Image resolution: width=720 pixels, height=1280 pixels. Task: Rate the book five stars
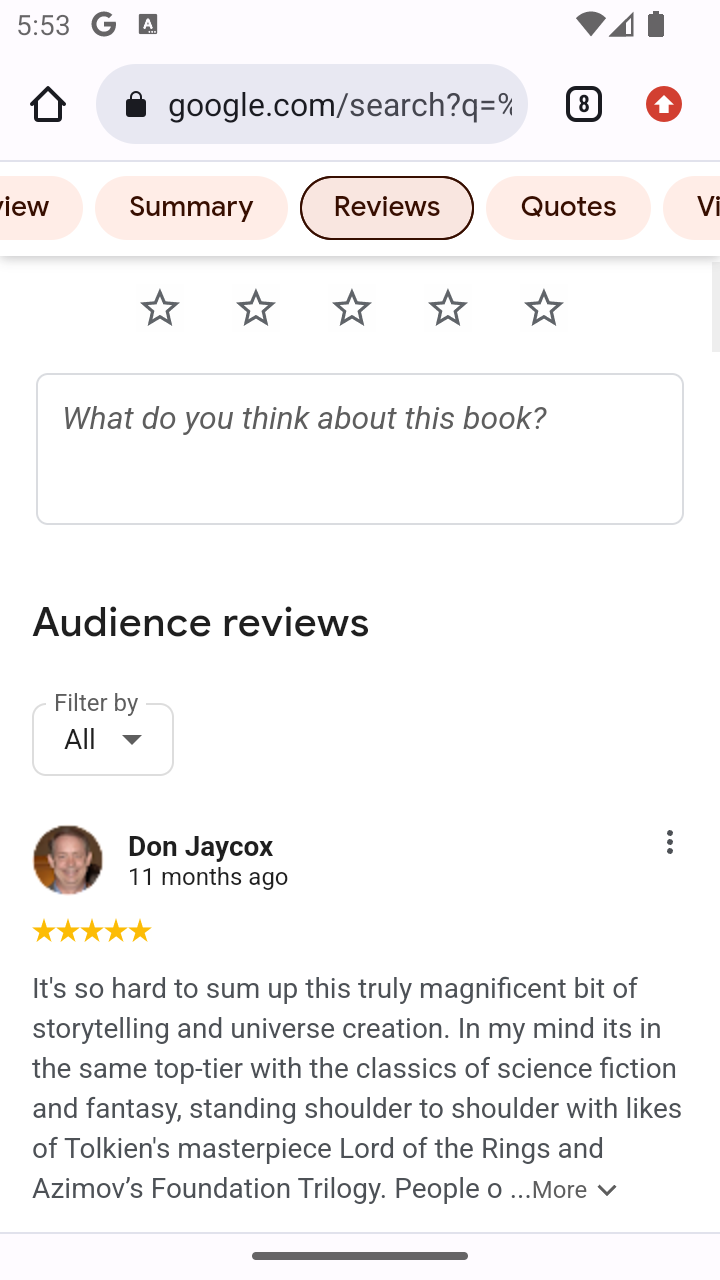point(544,308)
